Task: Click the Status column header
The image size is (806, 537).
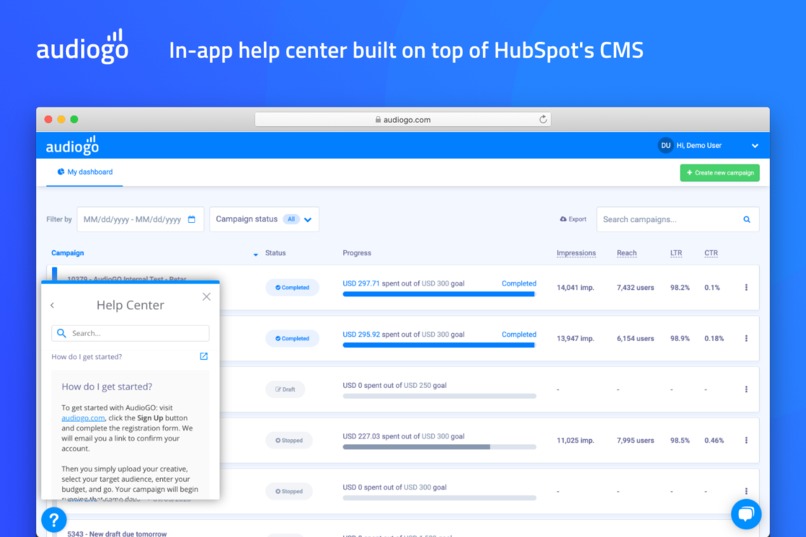Action: [x=276, y=253]
